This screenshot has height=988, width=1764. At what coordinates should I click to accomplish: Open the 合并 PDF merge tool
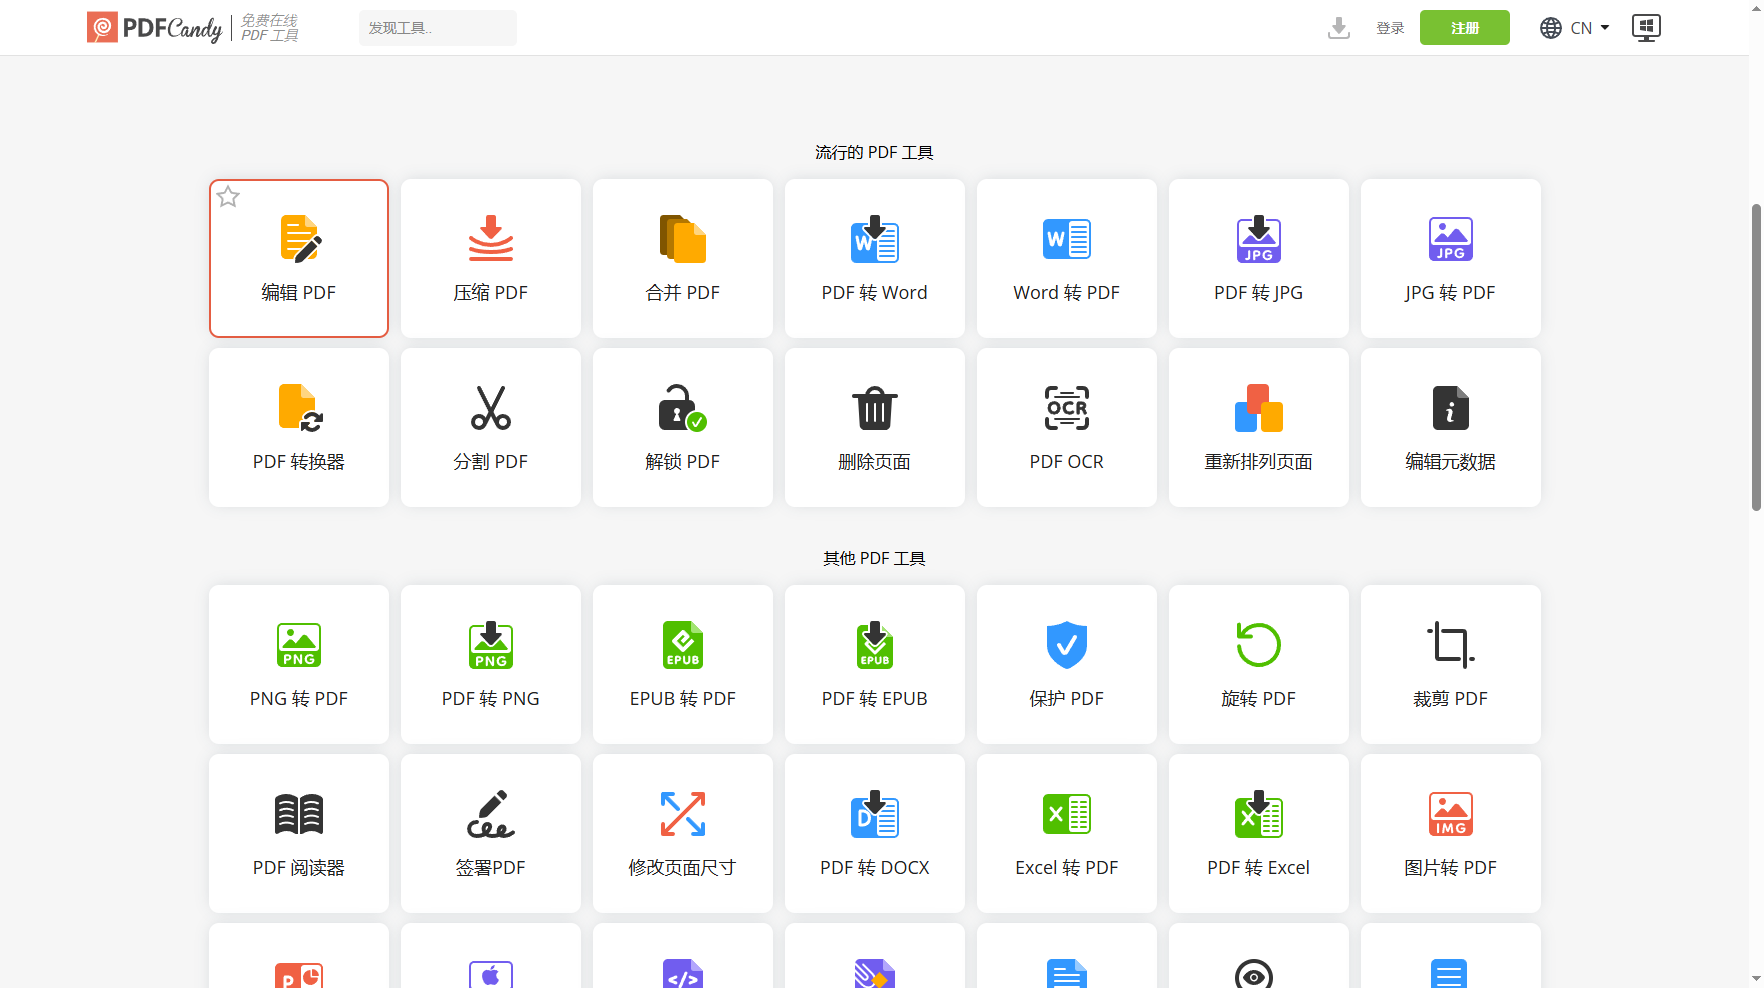coord(682,240)
